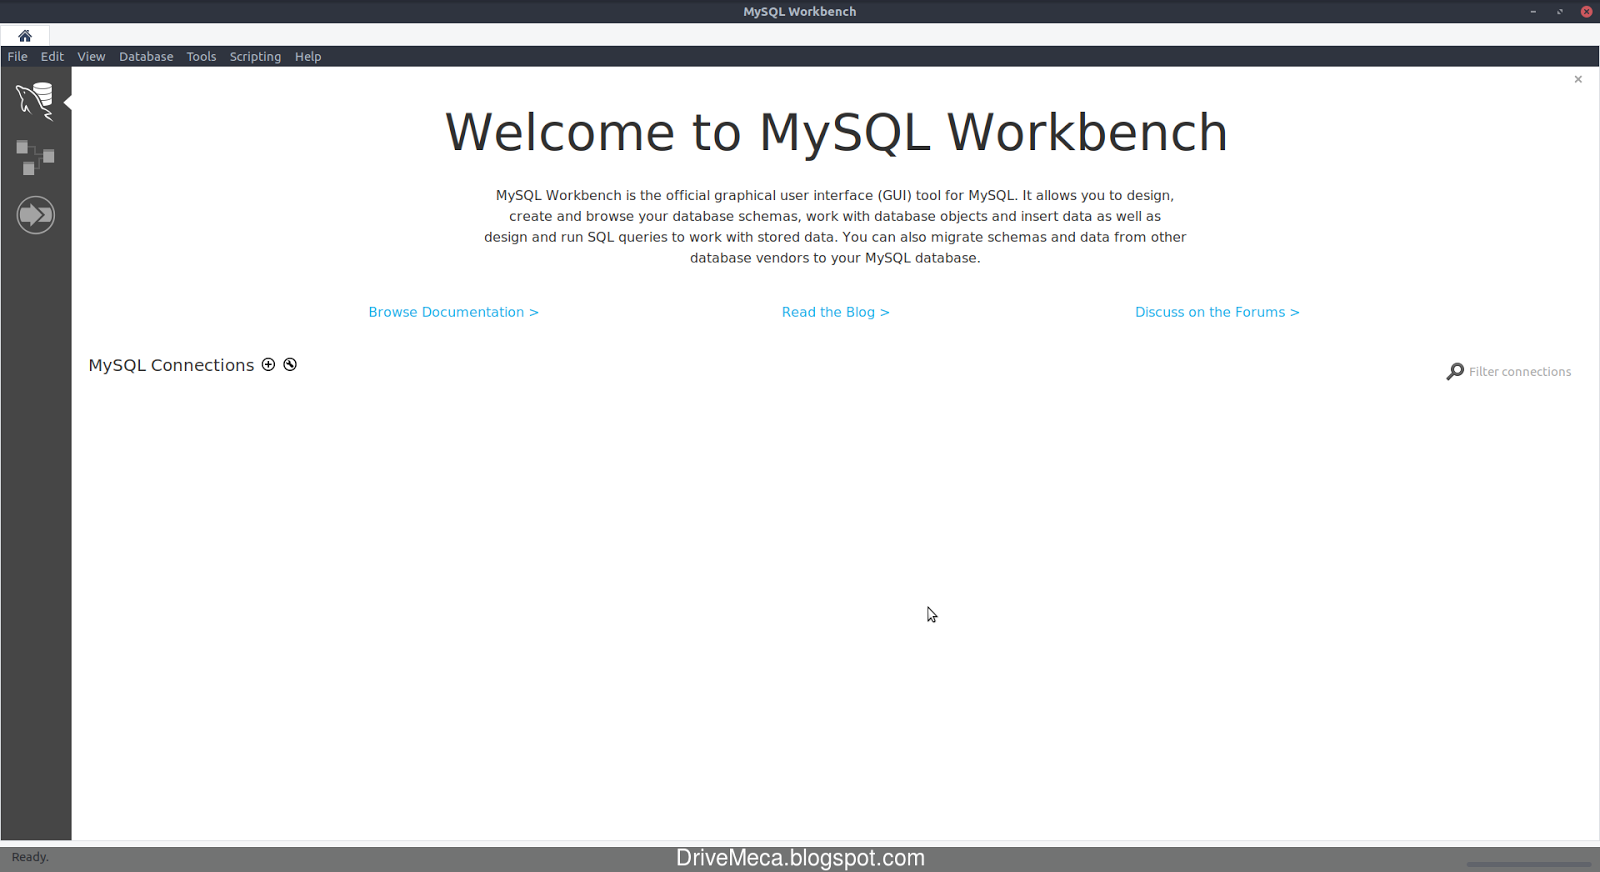Image resolution: width=1600 pixels, height=872 pixels.
Task: Open the Help menu
Action: [308, 57]
